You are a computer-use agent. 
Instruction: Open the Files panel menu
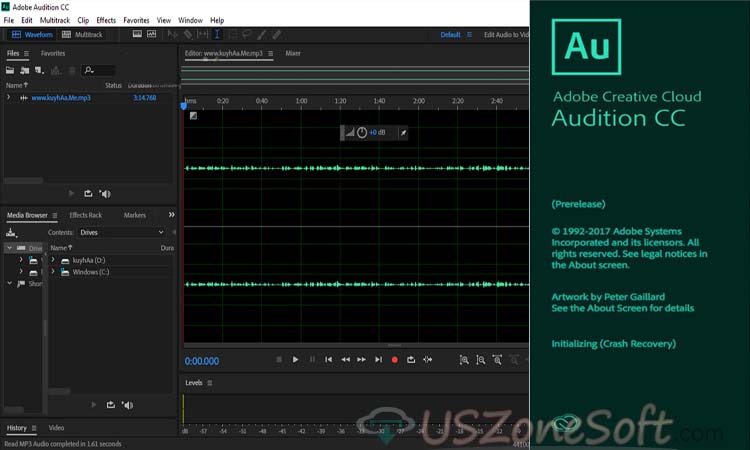[26, 54]
